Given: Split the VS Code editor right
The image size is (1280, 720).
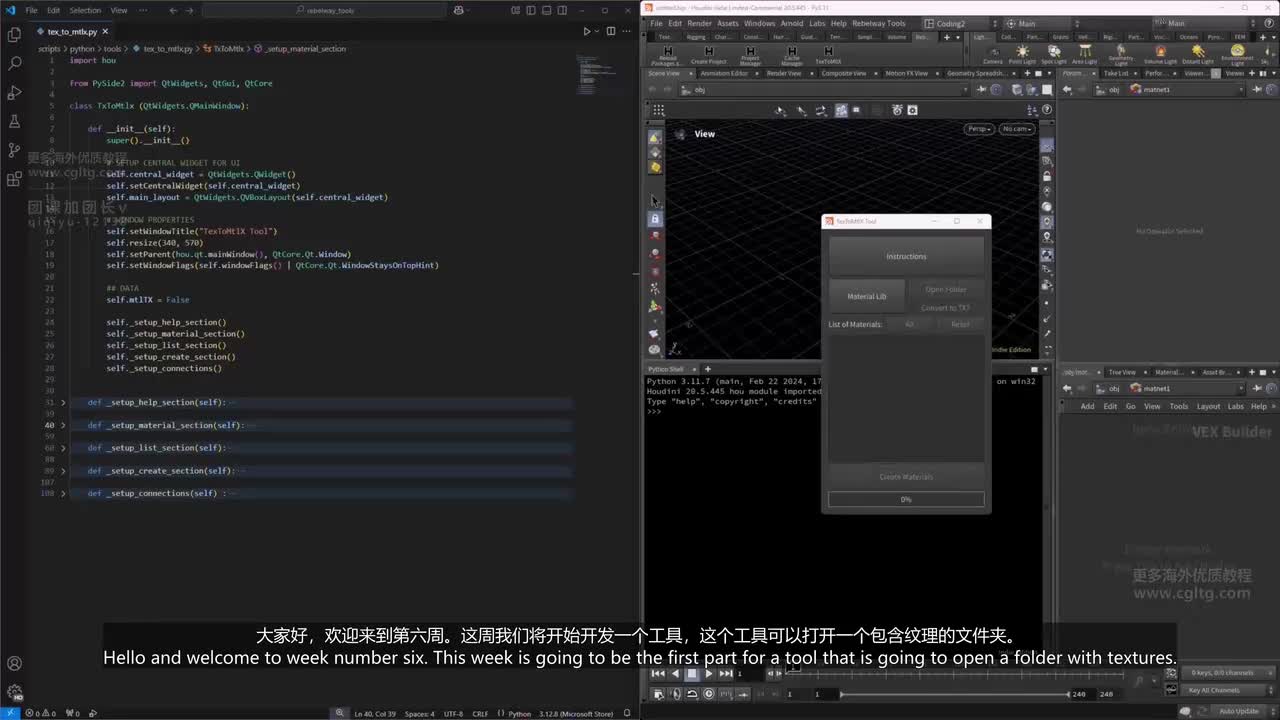Looking at the screenshot, I should pos(612,31).
